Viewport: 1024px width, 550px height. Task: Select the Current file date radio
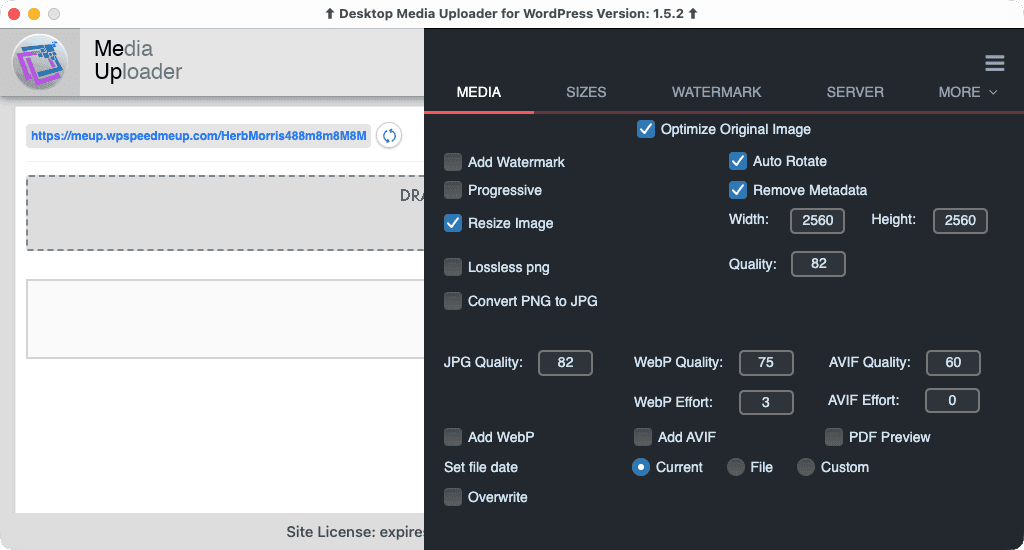coord(641,467)
